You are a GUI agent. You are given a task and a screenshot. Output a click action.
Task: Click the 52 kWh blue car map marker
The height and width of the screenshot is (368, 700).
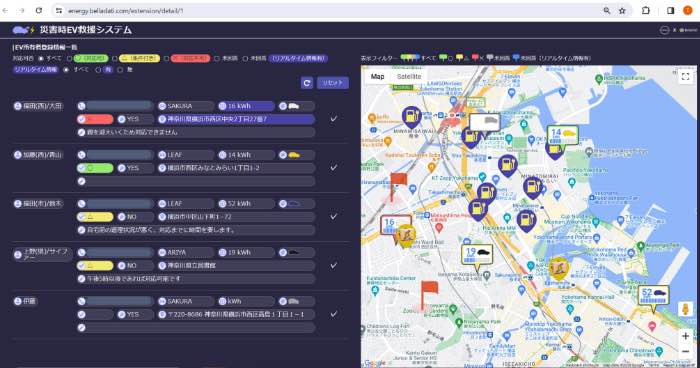click(x=653, y=296)
